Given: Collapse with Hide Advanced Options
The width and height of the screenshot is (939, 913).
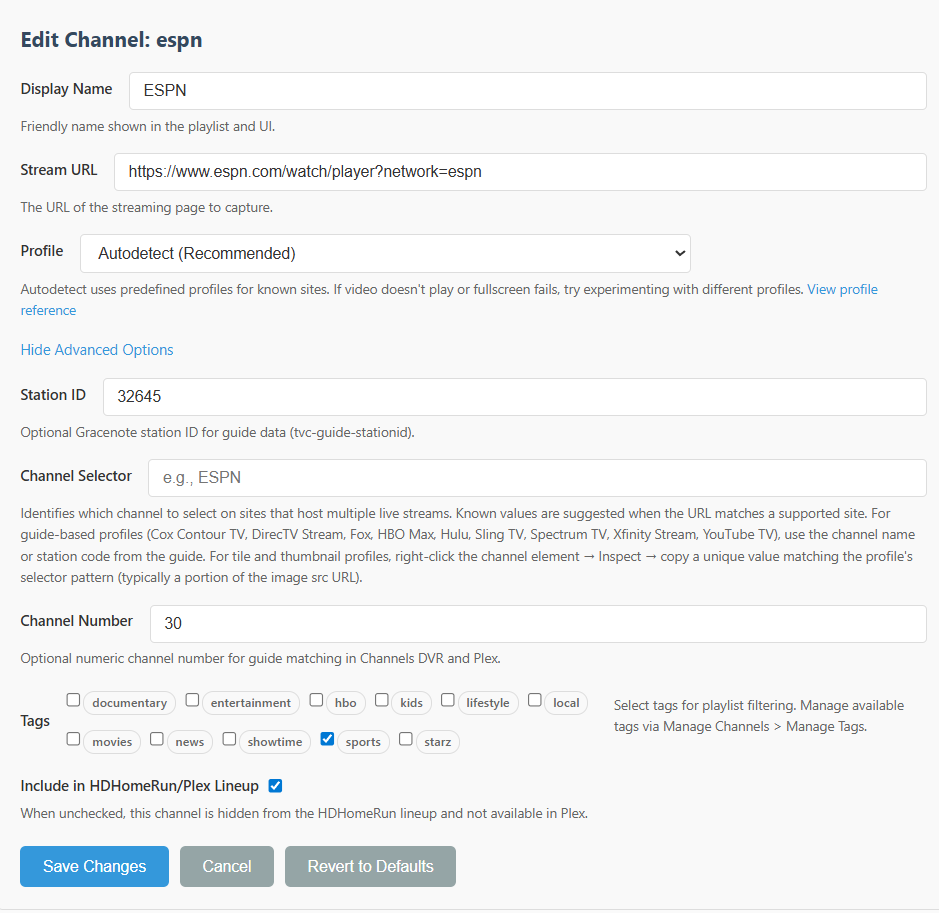Looking at the screenshot, I should 97,350.
